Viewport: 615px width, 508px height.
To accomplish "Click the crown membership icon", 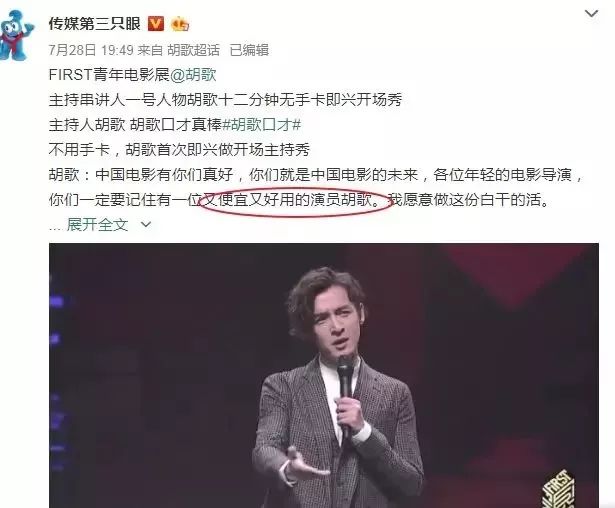I will 180,24.
